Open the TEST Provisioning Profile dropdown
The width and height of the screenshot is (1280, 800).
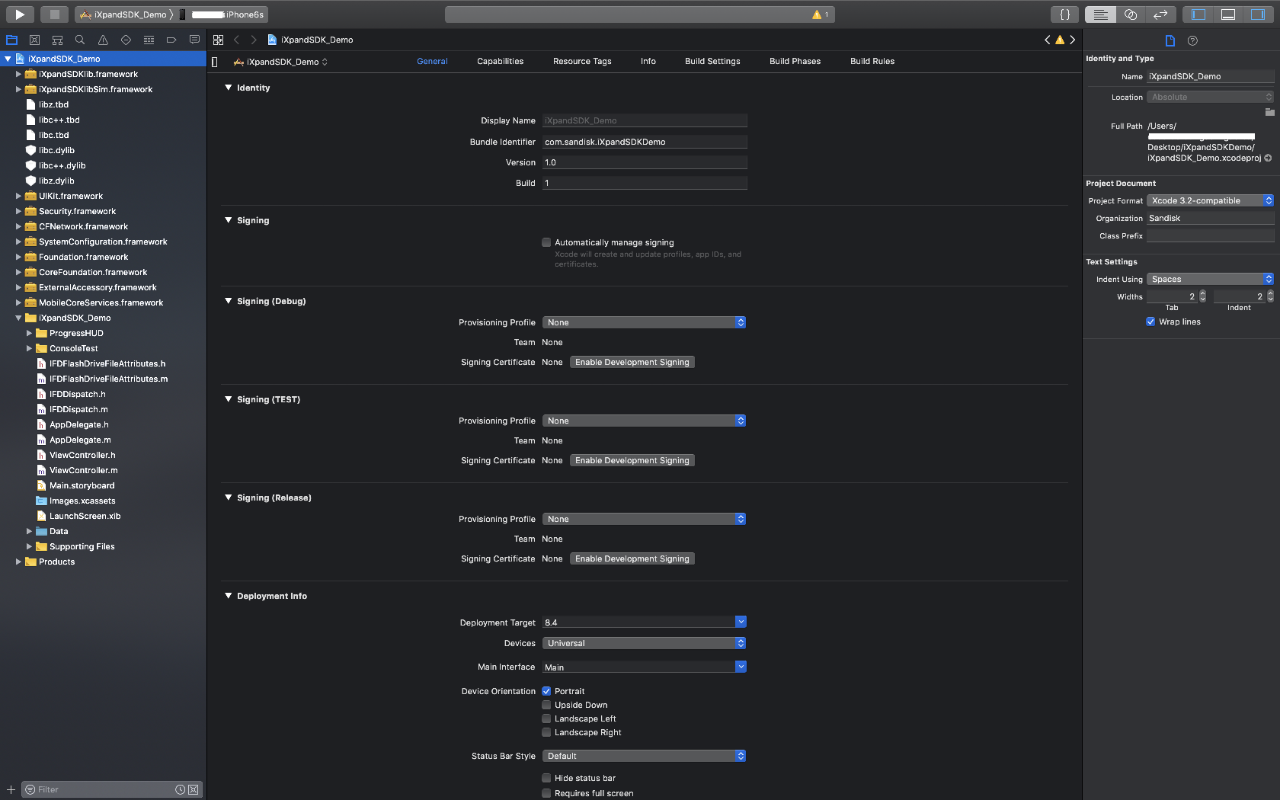click(644, 421)
